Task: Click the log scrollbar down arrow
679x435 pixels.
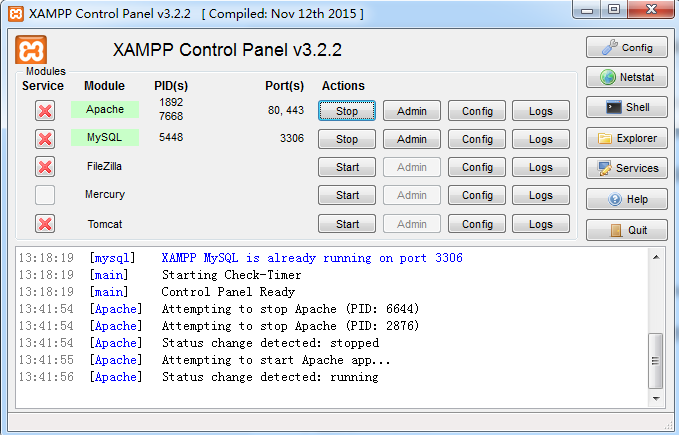Action: [x=656, y=398]
